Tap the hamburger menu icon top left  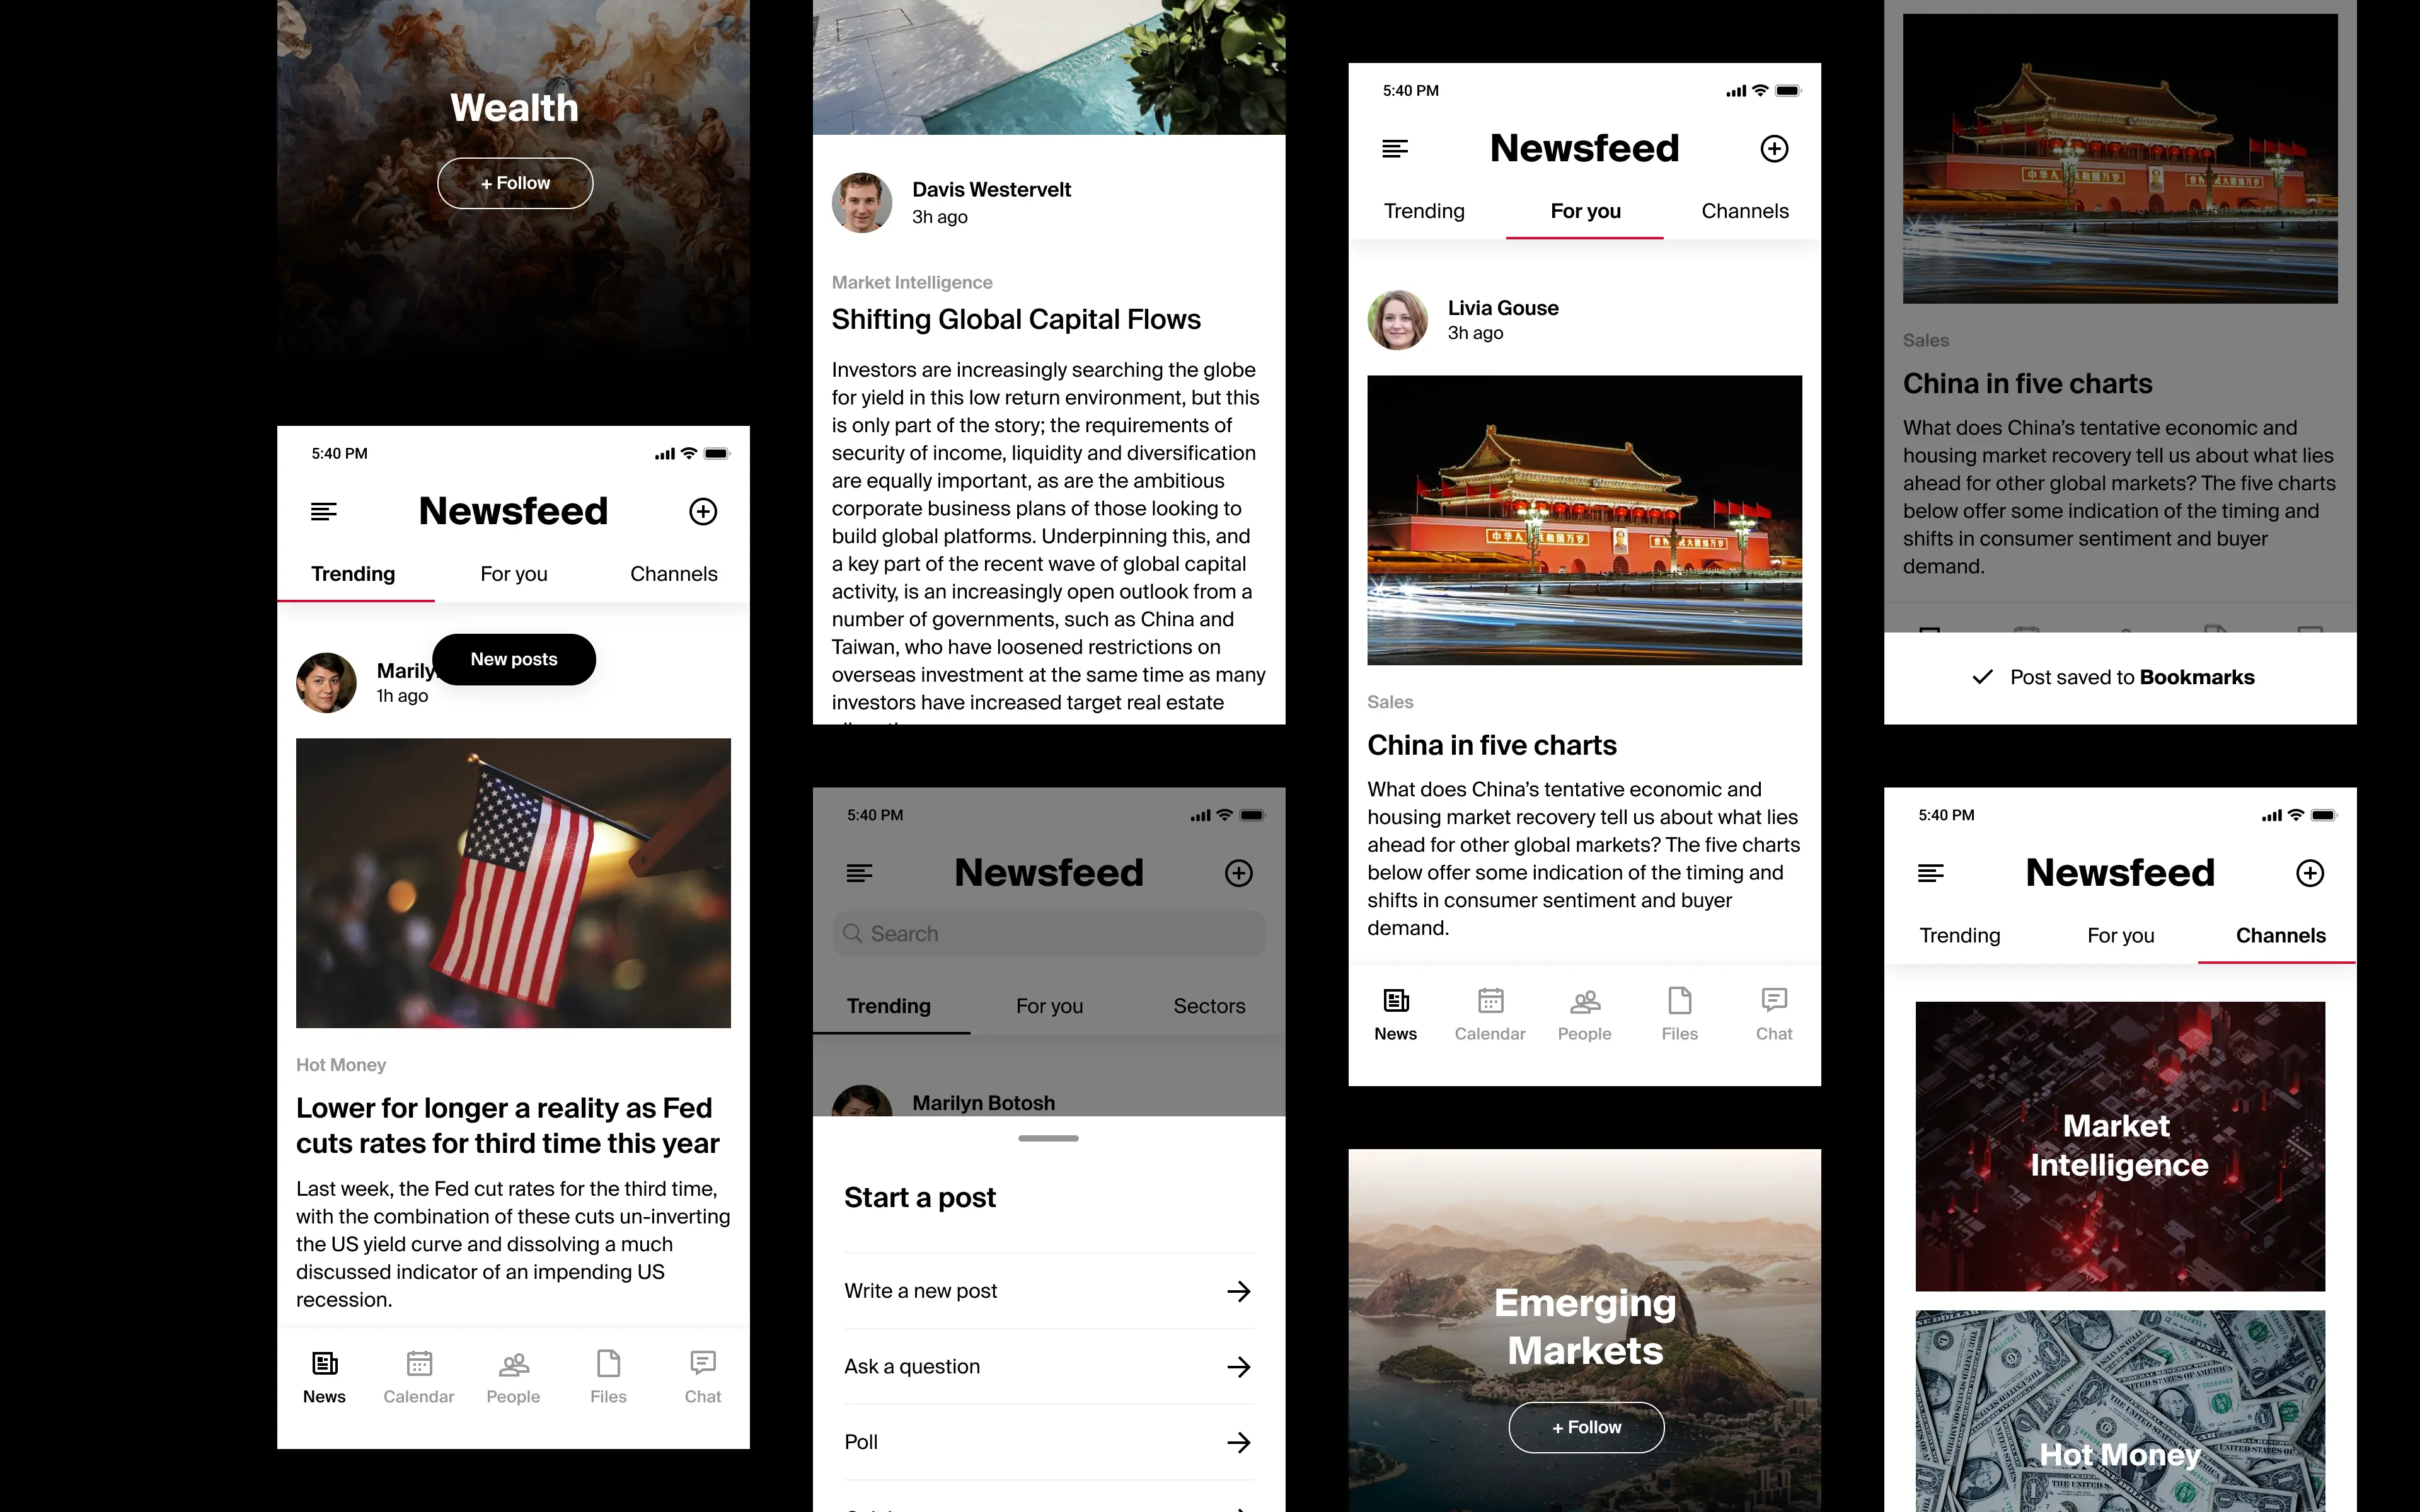click(x=324, y=510)
